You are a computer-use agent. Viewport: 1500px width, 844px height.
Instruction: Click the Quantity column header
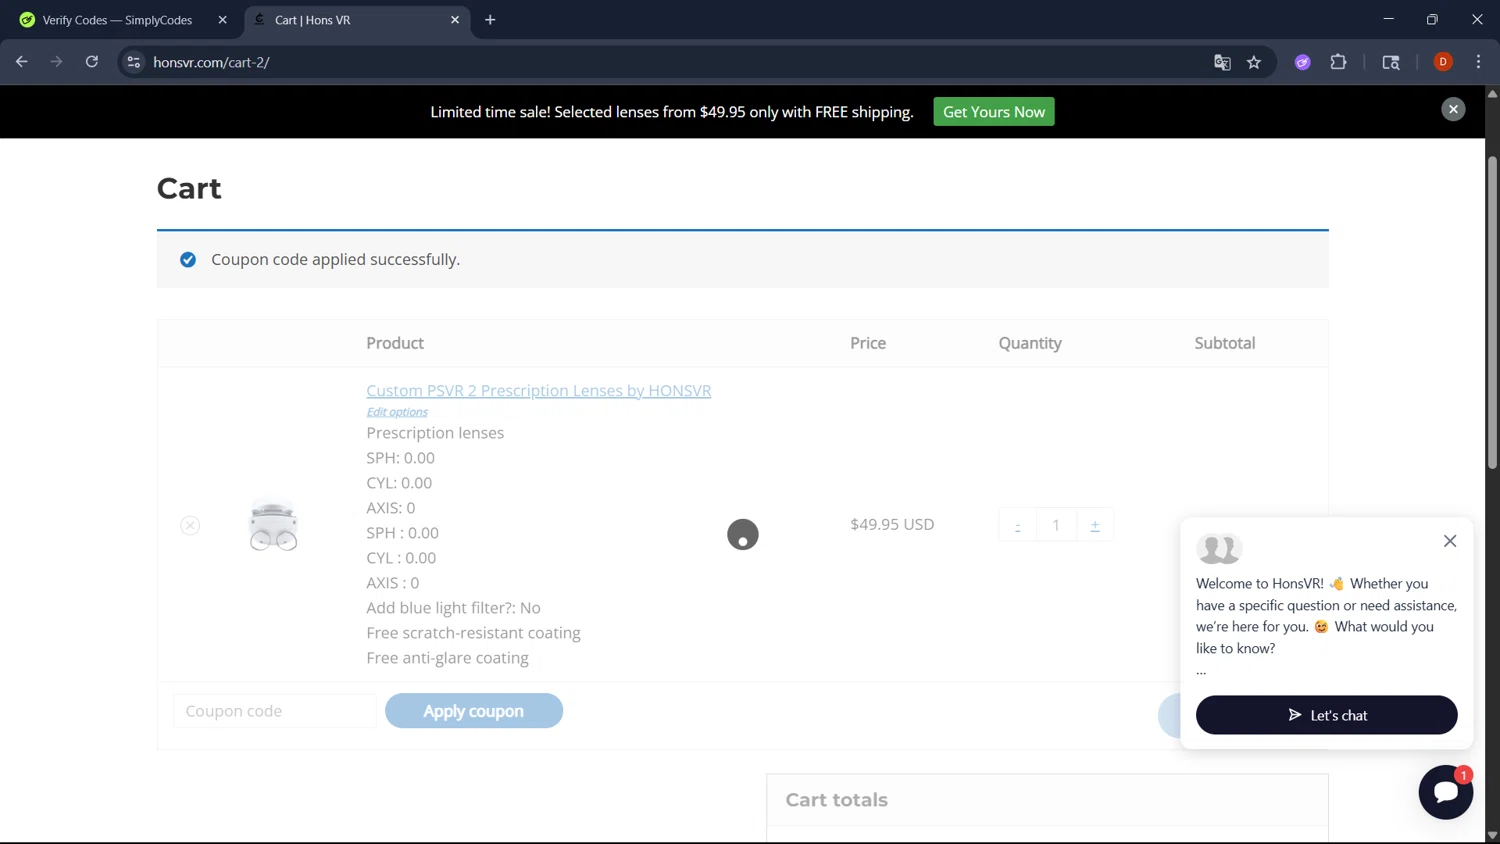[x=1030, y=343]
